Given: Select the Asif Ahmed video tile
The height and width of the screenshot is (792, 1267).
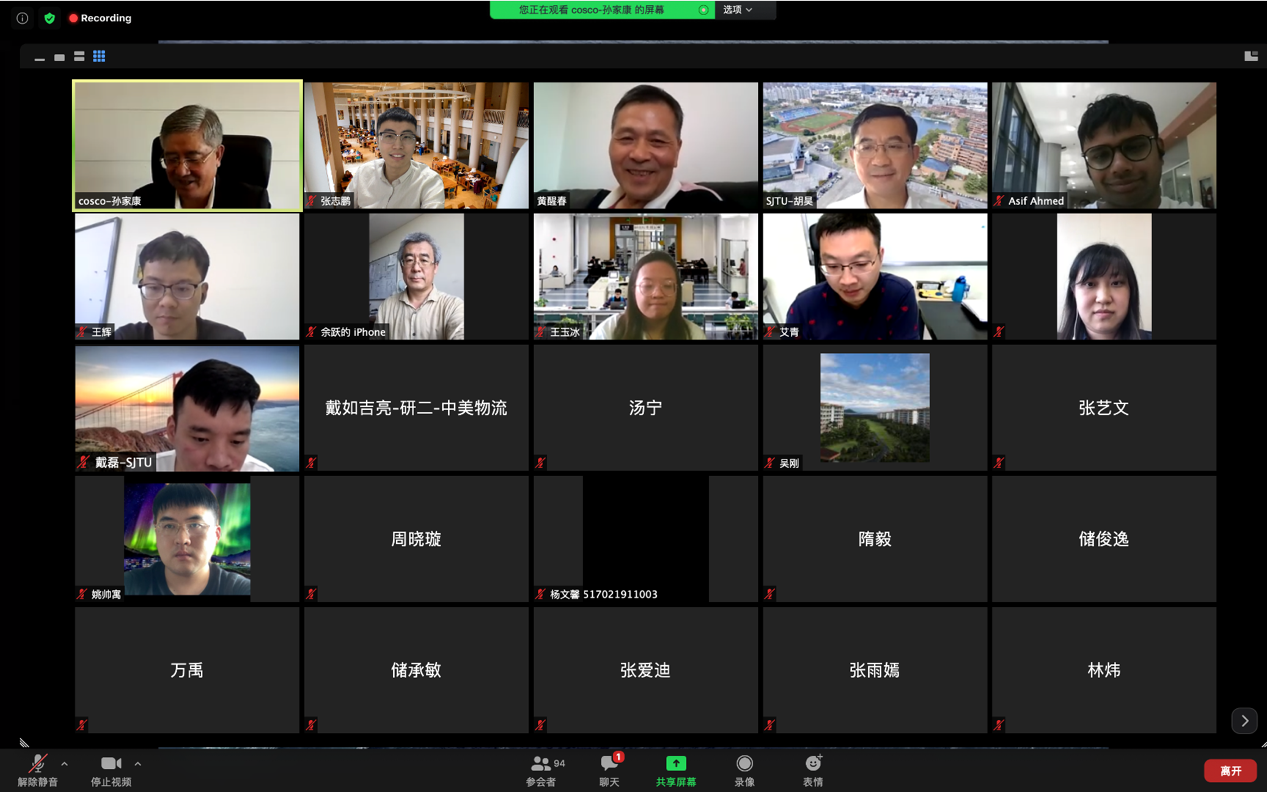Looking at the screenshot, I should [x=1104, y=145].
